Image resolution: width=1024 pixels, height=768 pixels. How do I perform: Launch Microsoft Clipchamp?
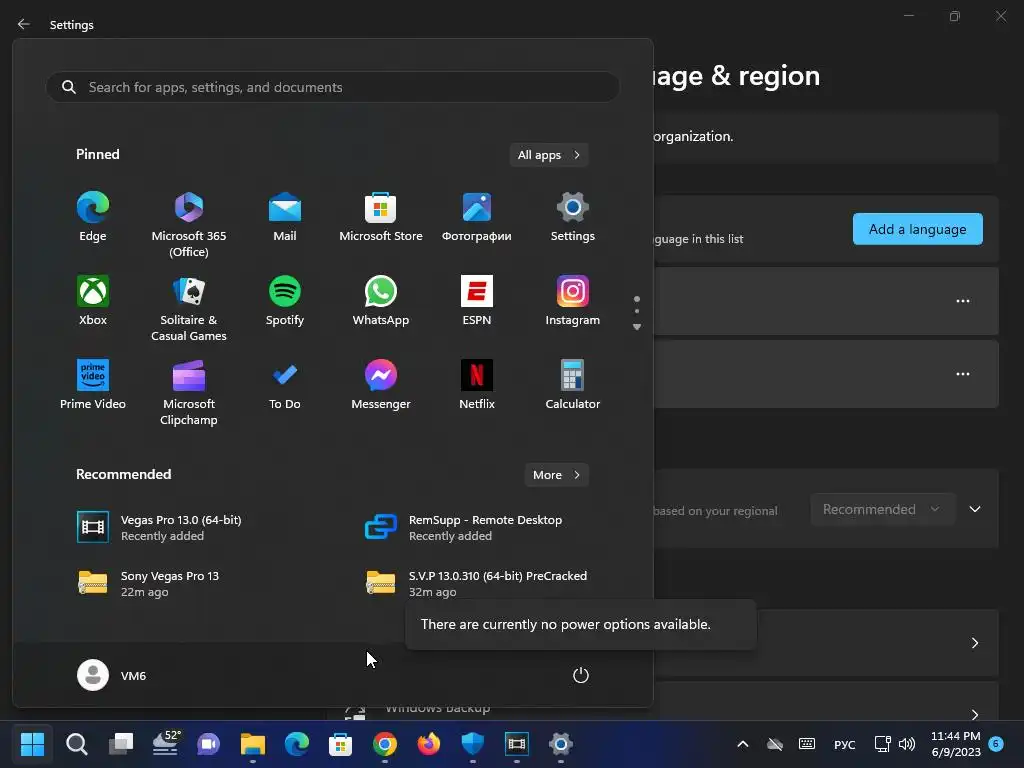[189, 392]
